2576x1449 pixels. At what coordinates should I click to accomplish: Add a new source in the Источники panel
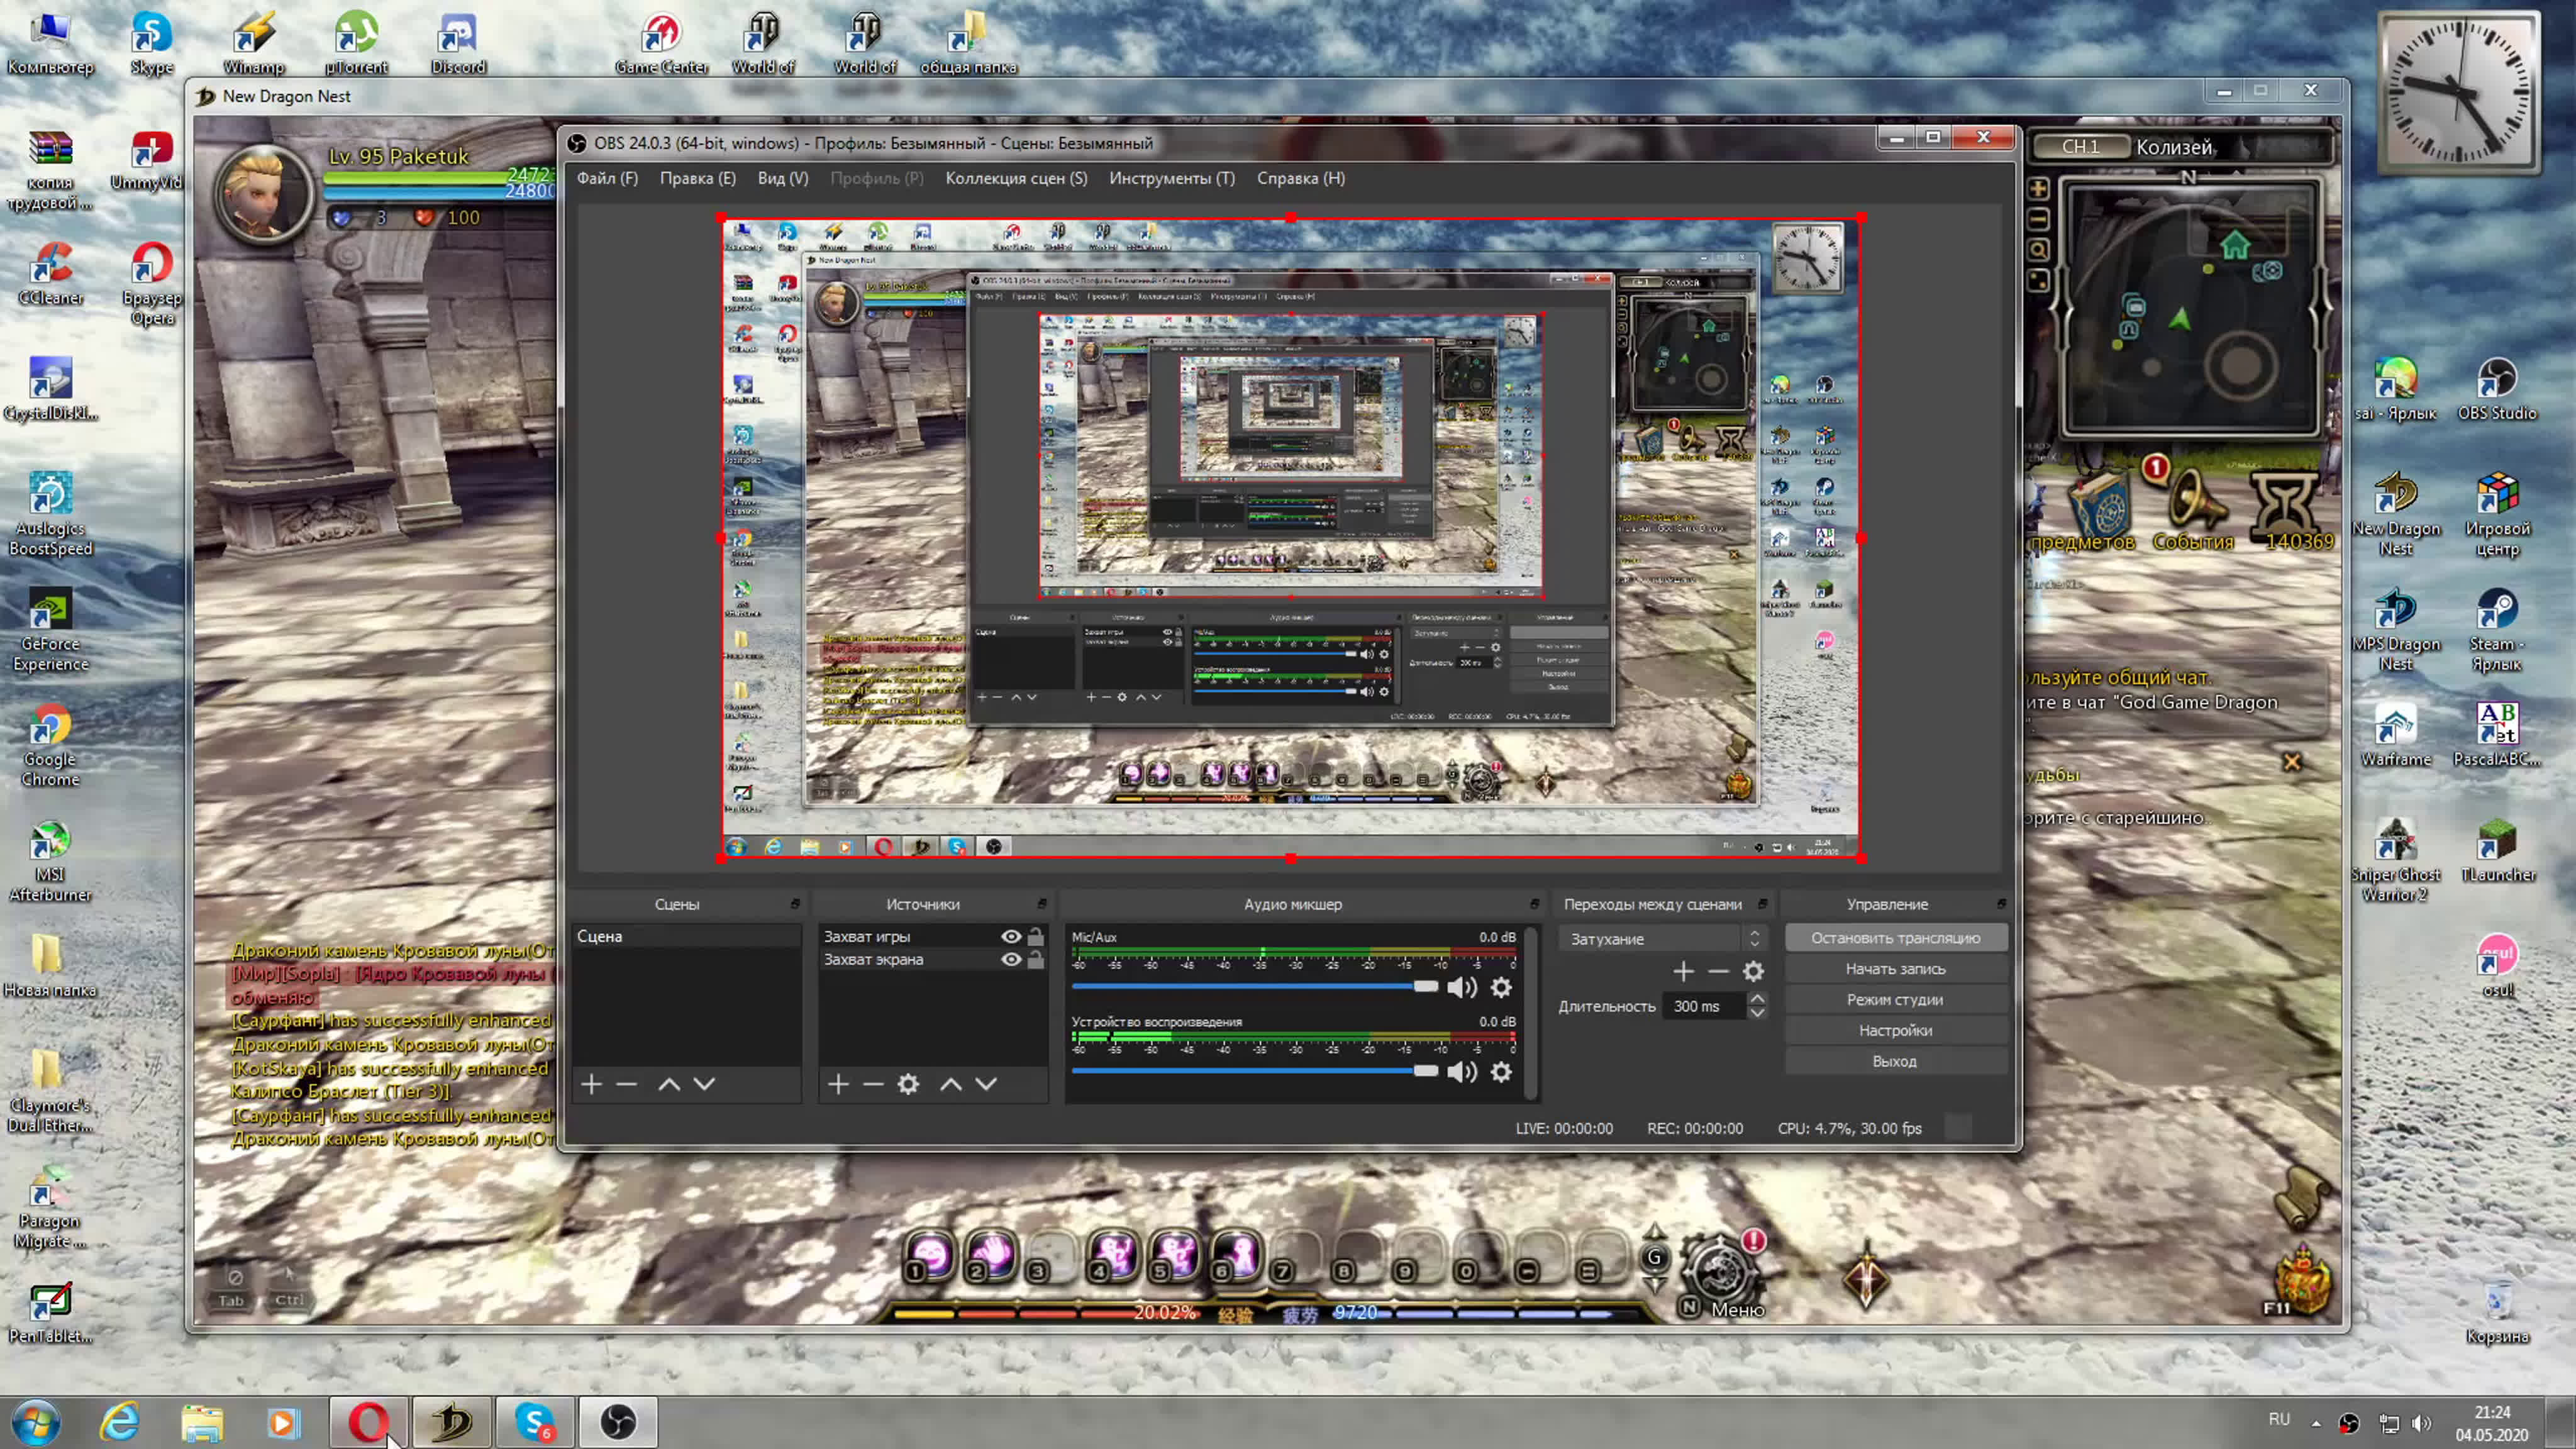[838, 1084]
